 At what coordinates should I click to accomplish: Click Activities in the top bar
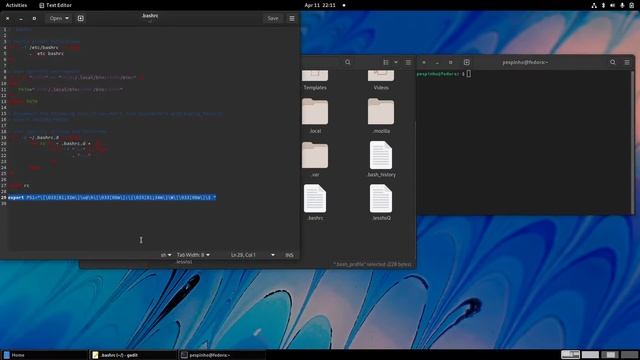[16, 5]
